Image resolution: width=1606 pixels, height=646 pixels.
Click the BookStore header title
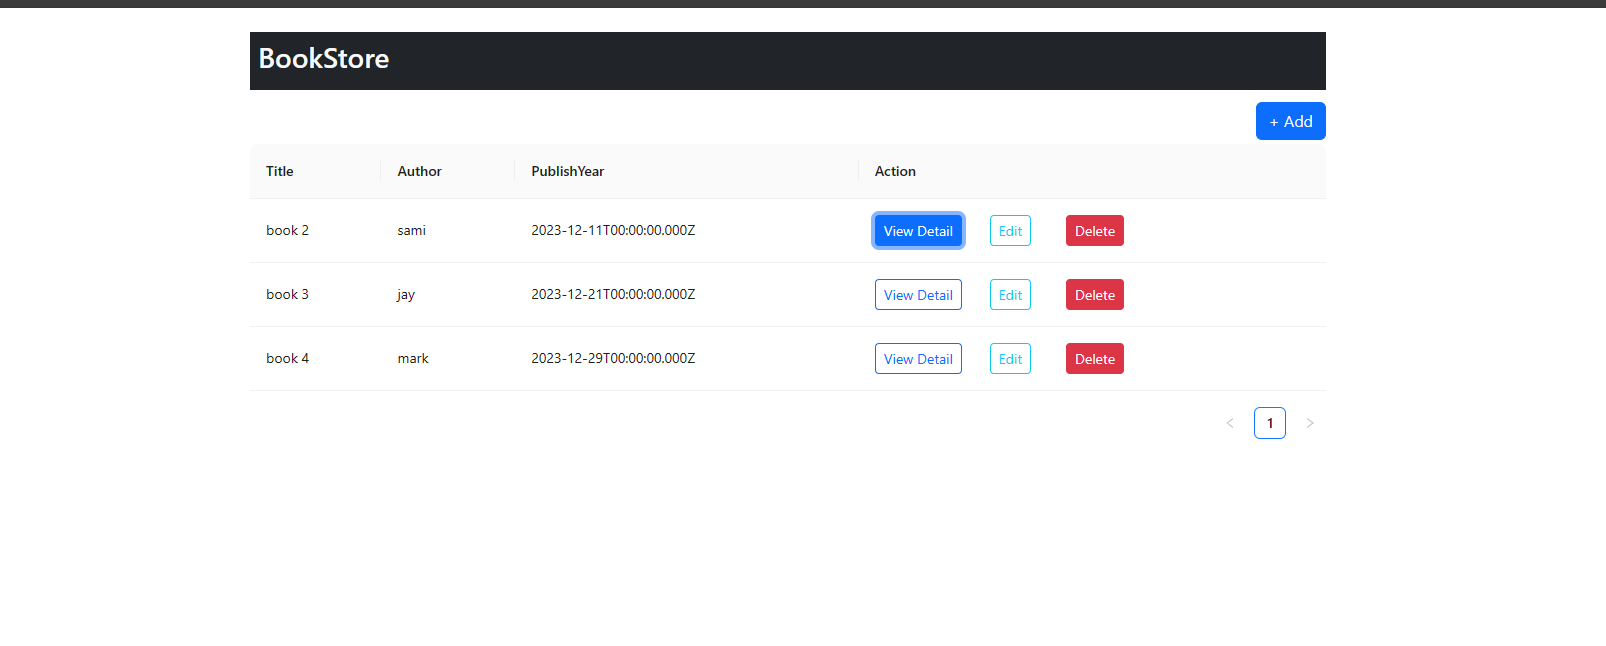(324, 59)
